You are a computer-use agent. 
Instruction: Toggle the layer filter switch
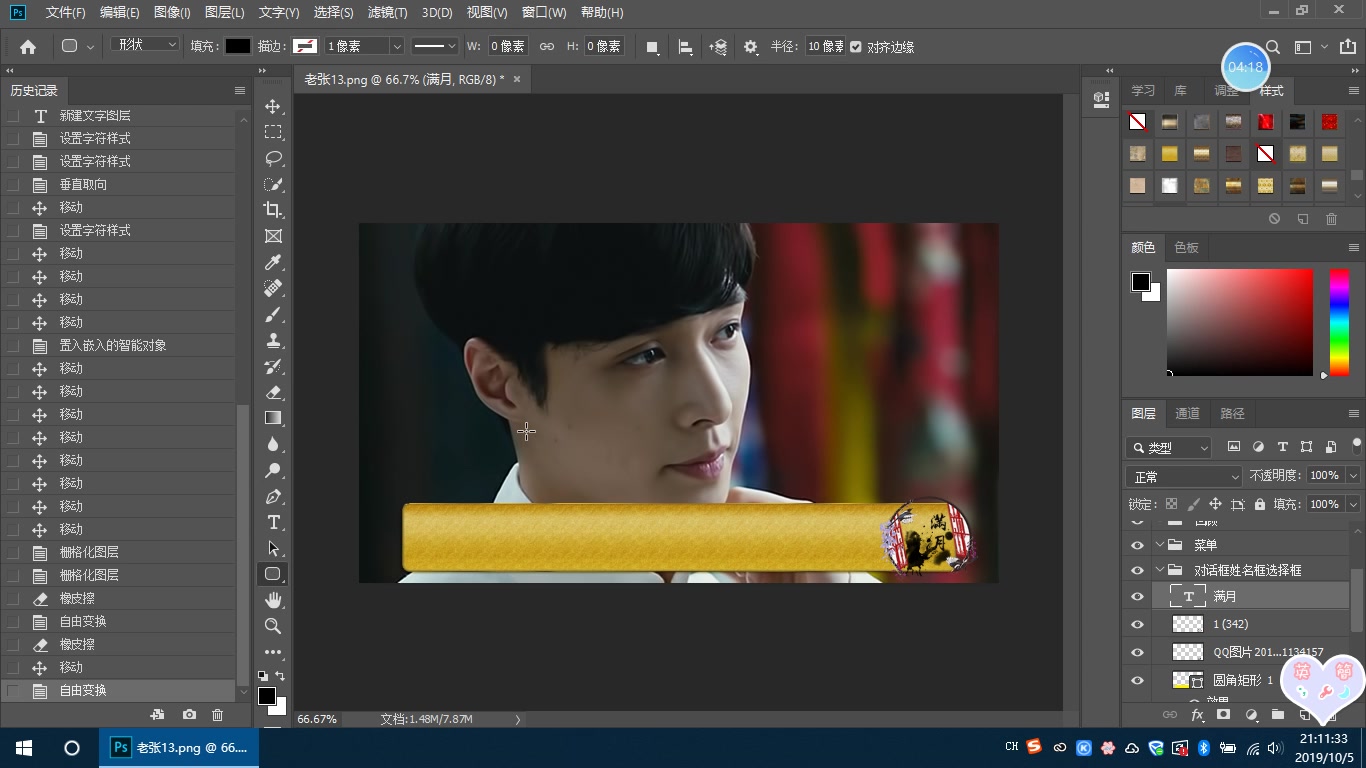(x=1357, y=445)
